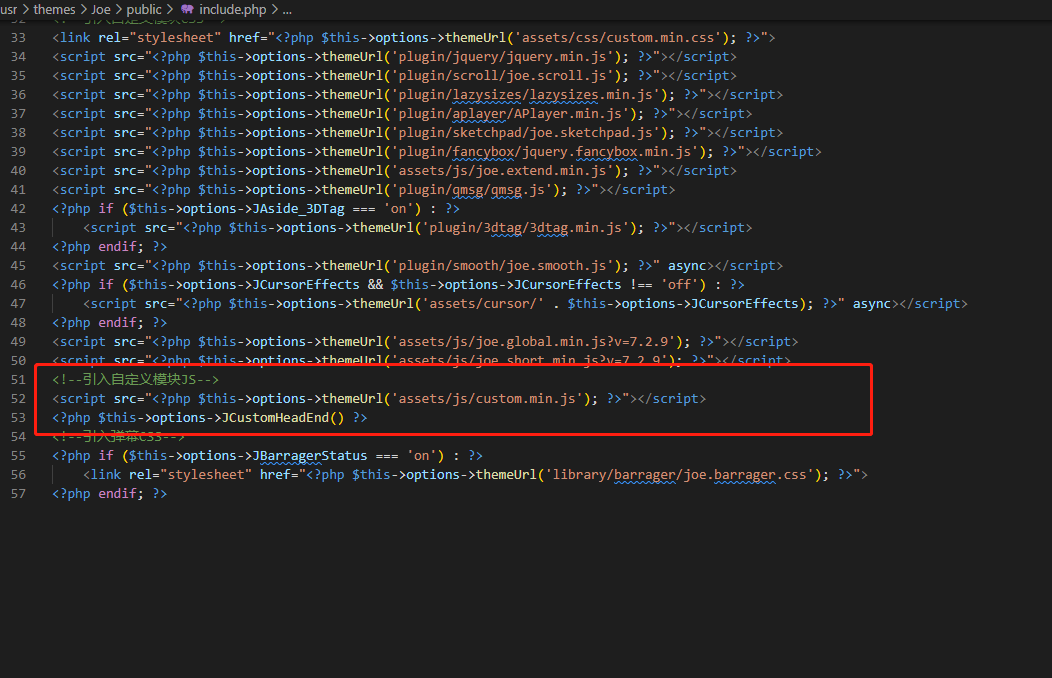
Task: Click 'endif' keyword on line 48
Action: (117, 323)
